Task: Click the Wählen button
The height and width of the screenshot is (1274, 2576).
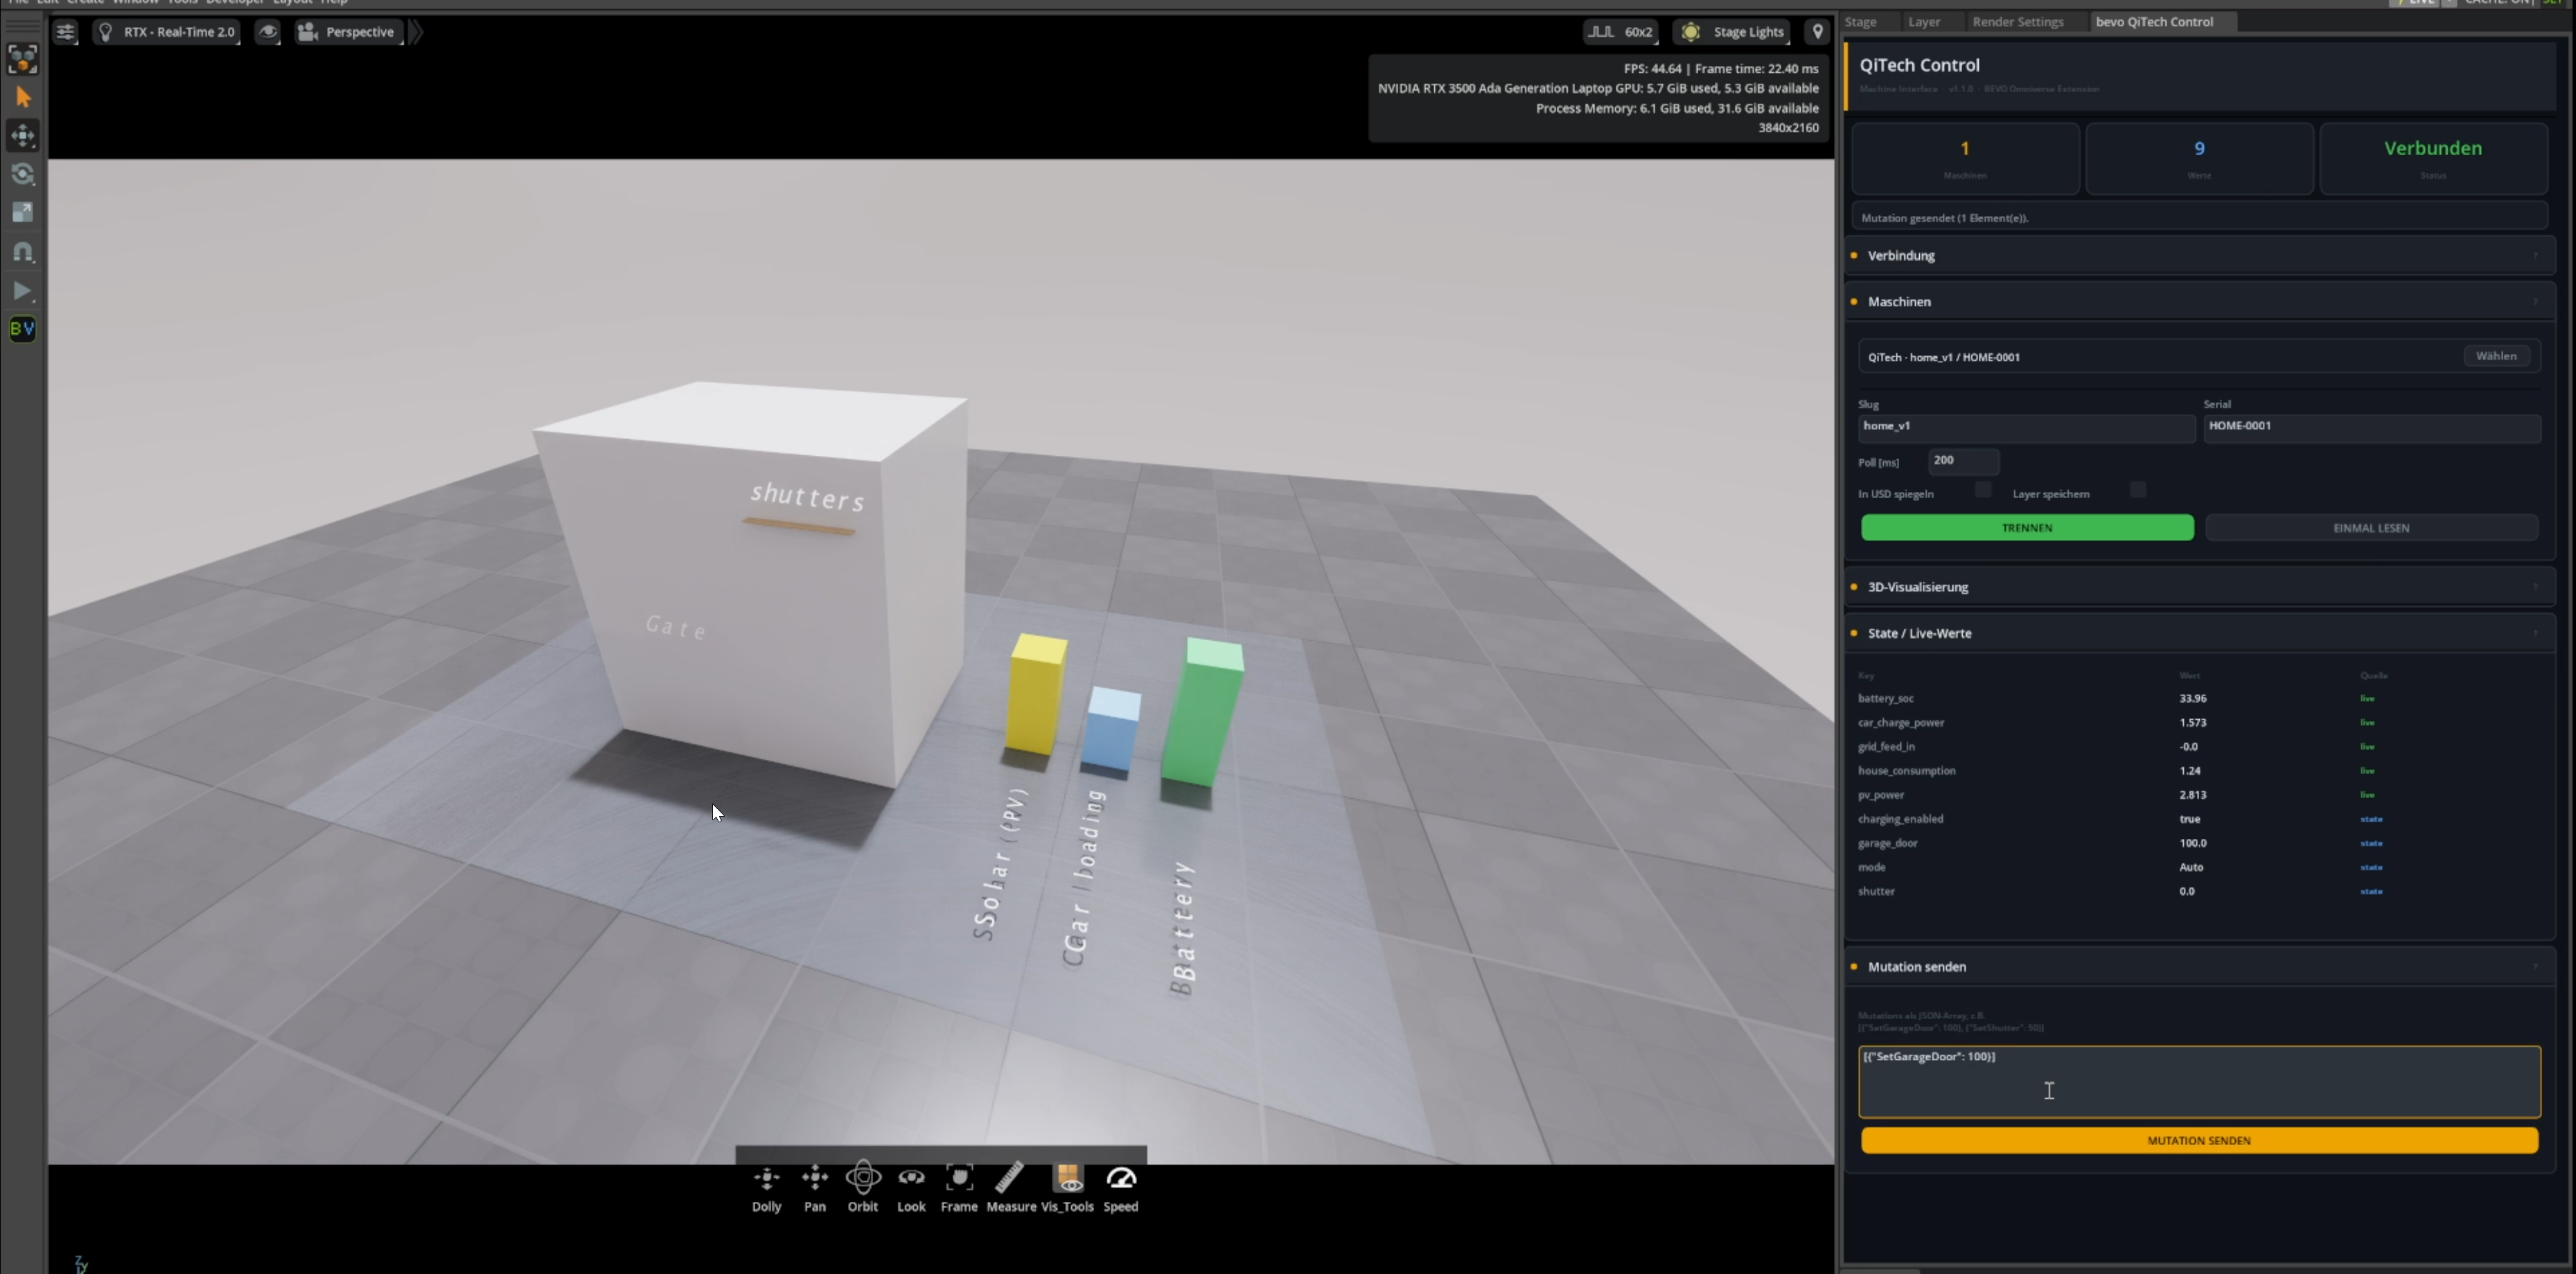Action: tap(2496, 356)
